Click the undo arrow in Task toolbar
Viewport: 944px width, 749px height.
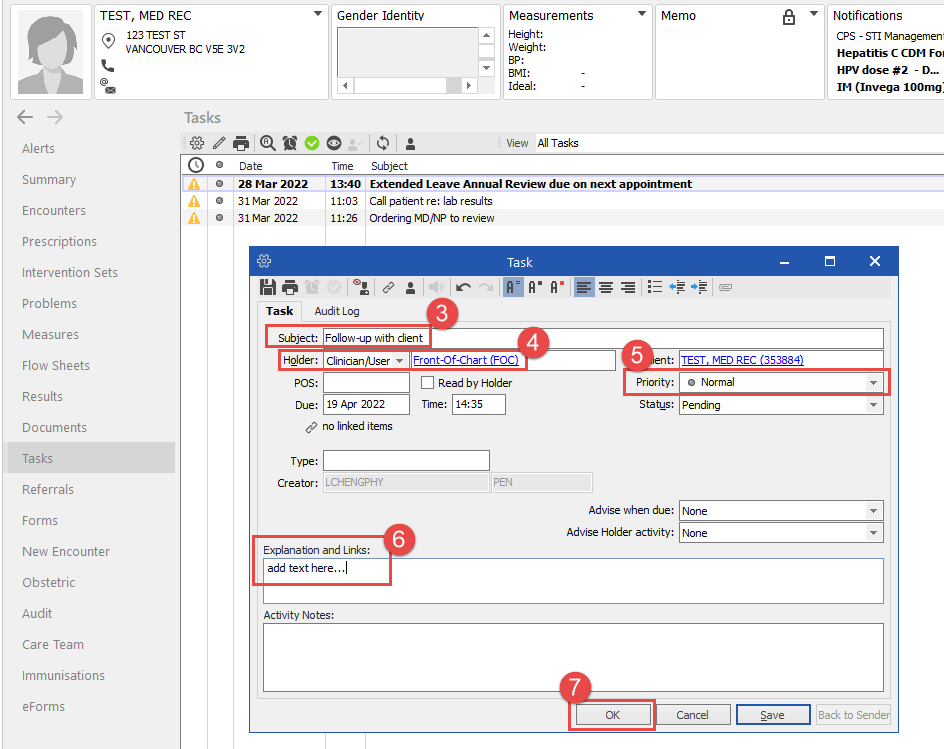coord(463,287)
